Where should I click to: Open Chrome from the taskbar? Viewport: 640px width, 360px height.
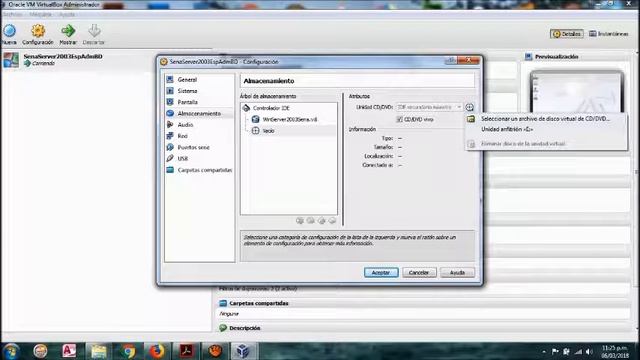pos(128,351)
